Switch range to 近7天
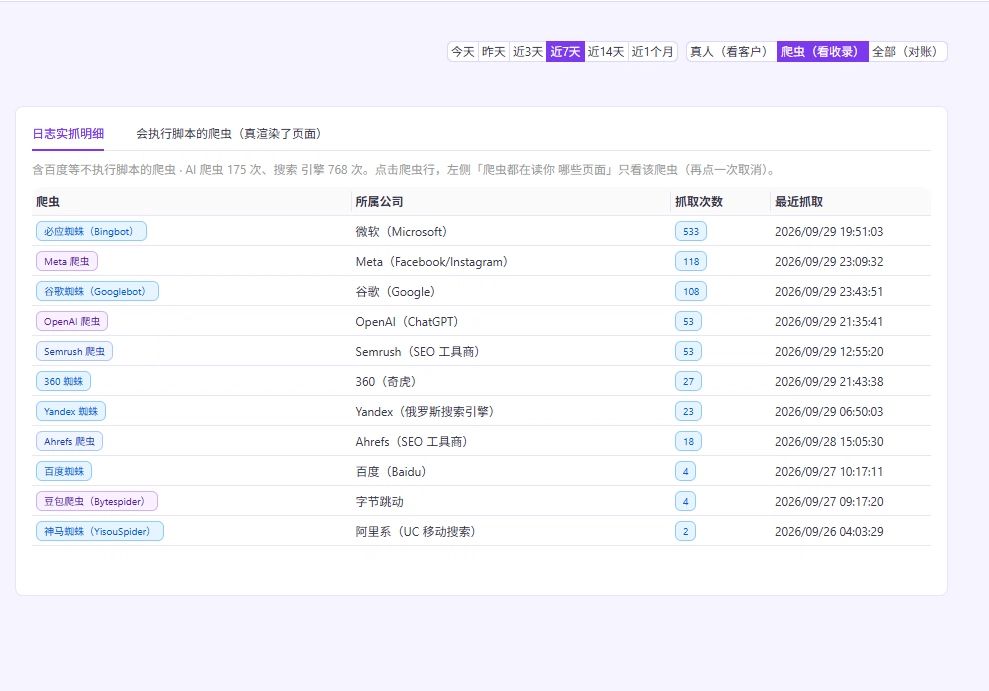Viewport: 989px width, 691px height. (565, 52)
